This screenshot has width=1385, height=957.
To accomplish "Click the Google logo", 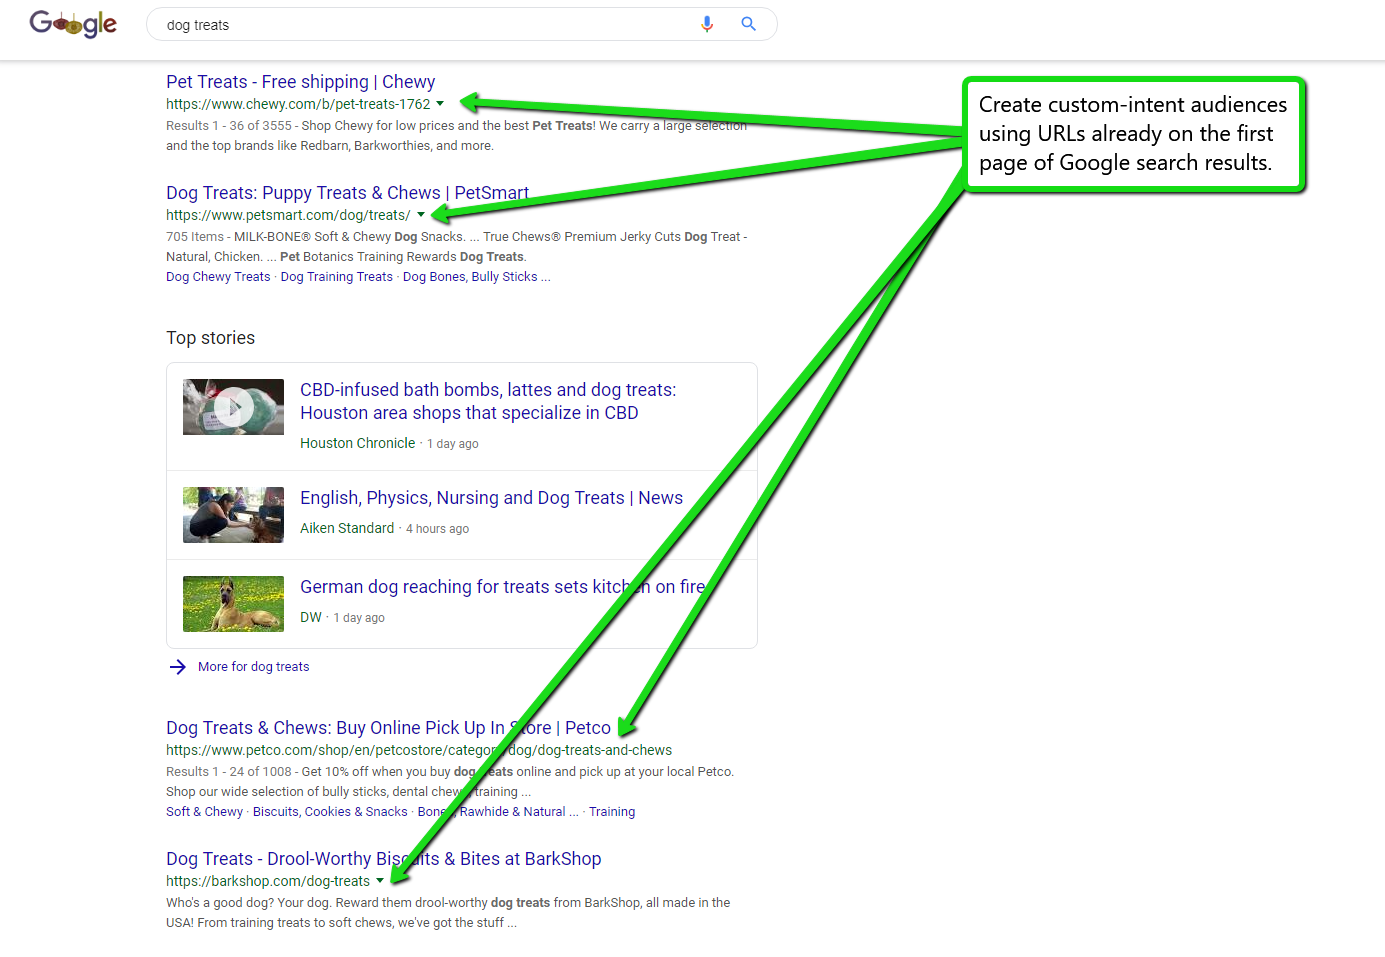I will [73, 24].
